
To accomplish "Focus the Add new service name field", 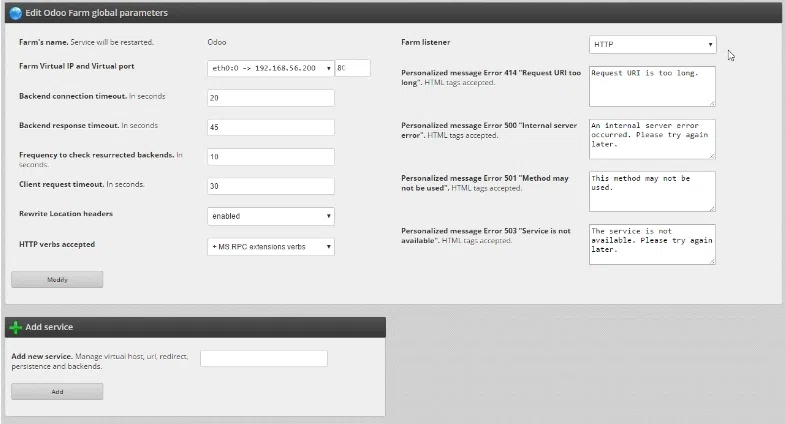I will (x=264, y=358).
